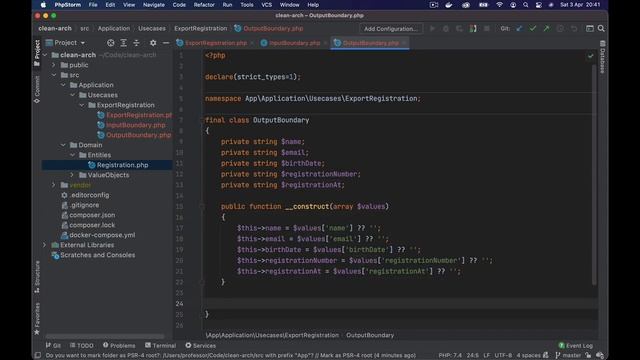The width and height of the screenshot is (640, 360).
Task: Click OutputBoundary breadcrumb below editor
Action: click(x=370, y=335)
